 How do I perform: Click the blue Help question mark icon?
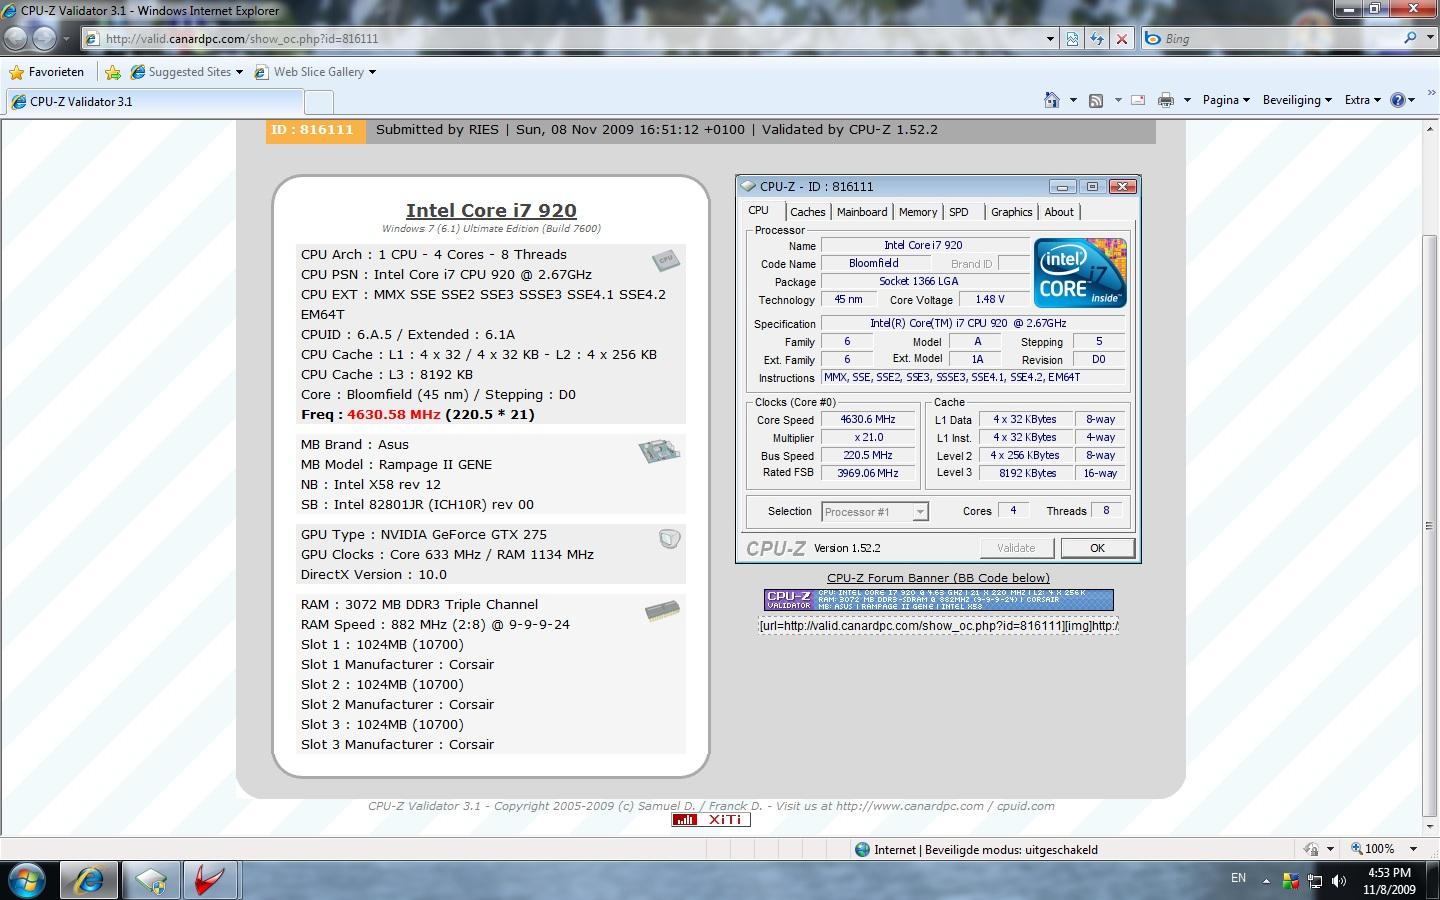pyautogui.click(x=1398, y=100)
